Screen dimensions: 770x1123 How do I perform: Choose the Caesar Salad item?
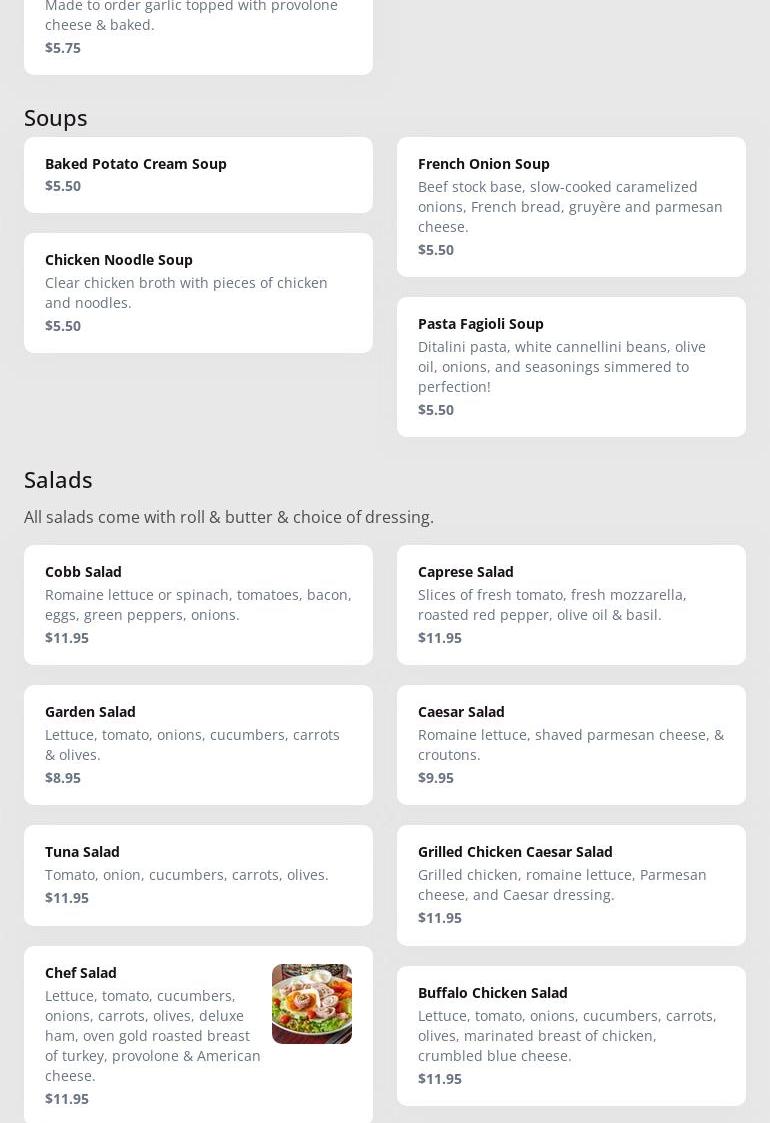(x=571, y=745)
